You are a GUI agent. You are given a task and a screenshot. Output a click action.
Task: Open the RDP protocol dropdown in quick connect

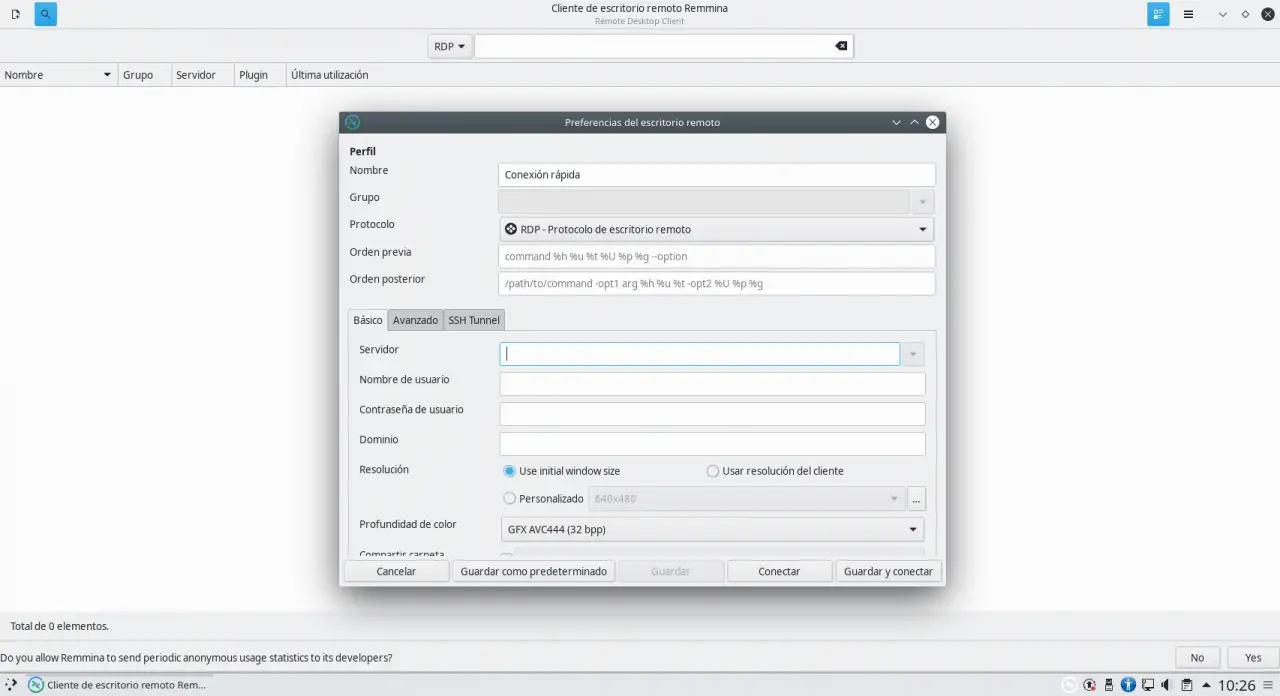point(450,46)
